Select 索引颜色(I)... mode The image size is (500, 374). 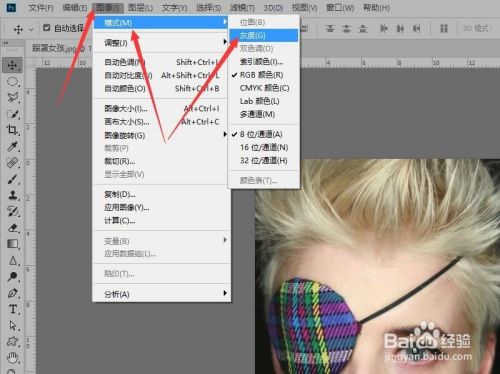[x=264, y=62]
